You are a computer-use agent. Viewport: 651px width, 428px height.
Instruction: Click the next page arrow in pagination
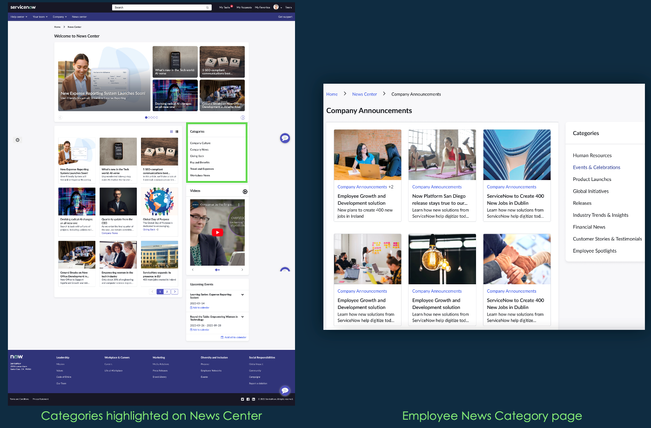tap(175, 292)
